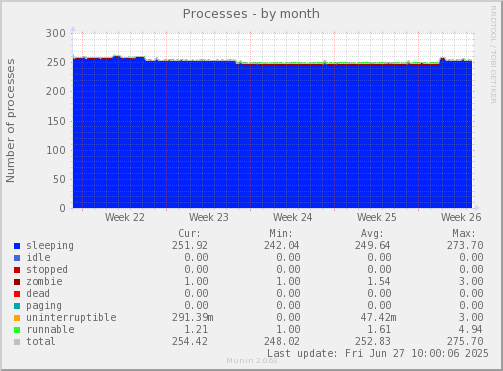The height and width of the screenshot is (371, 503).
Task: Click the zombie legend dark red swatch
Action: pos(17,282)
